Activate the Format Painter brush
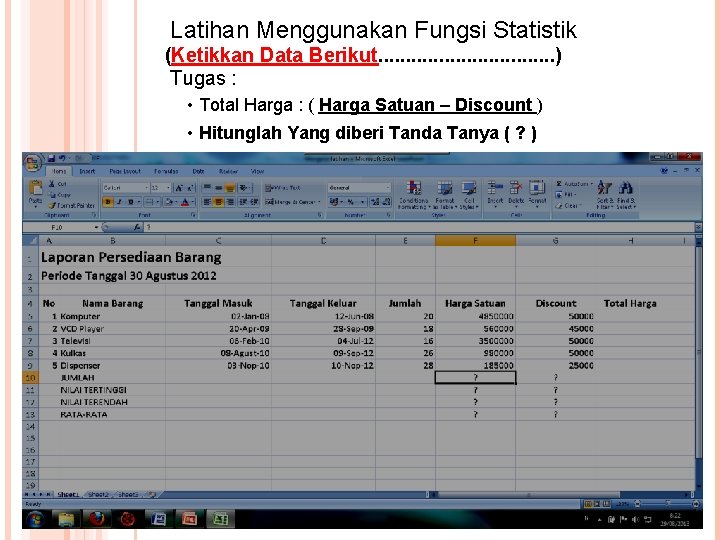This screenshot has height=540, width=720. 71,205
